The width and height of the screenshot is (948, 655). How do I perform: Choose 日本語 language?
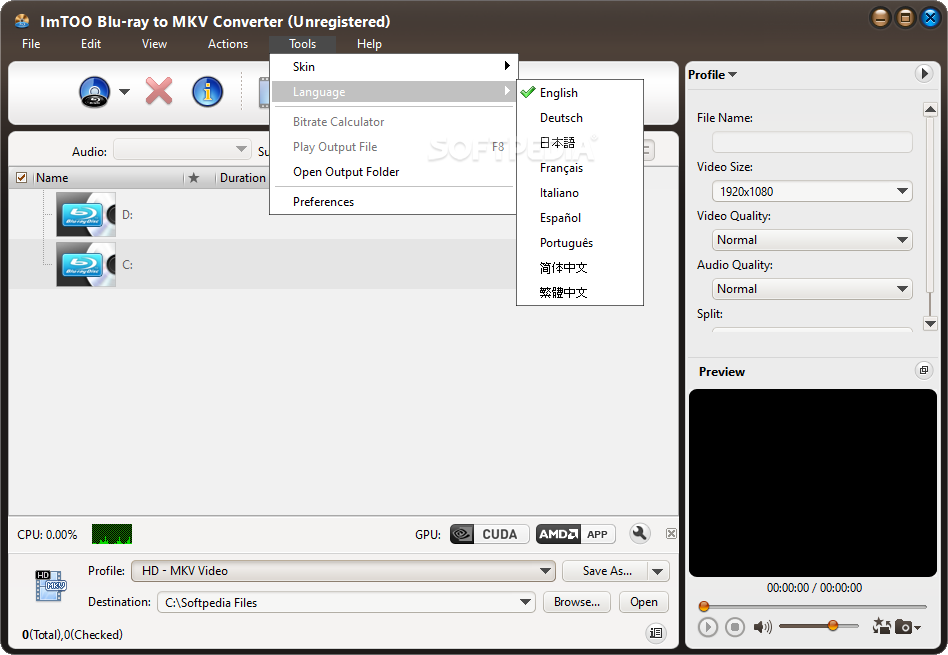coord(580,143)
